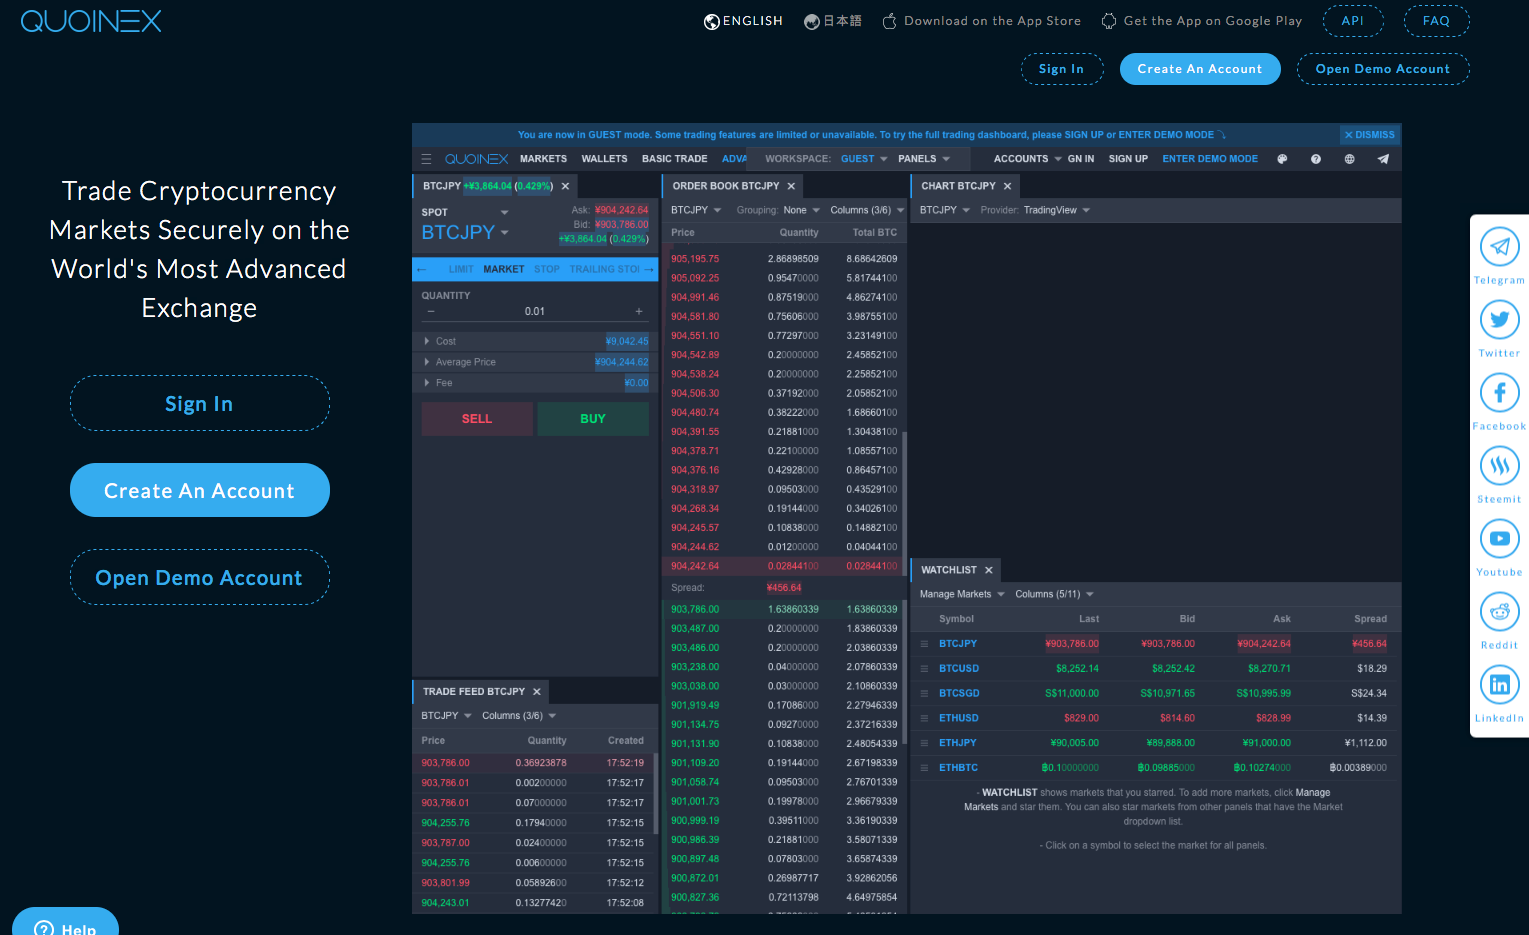1529x935 pixels.
Task: Switch language to ENGLISH
Action: (743, 21)
